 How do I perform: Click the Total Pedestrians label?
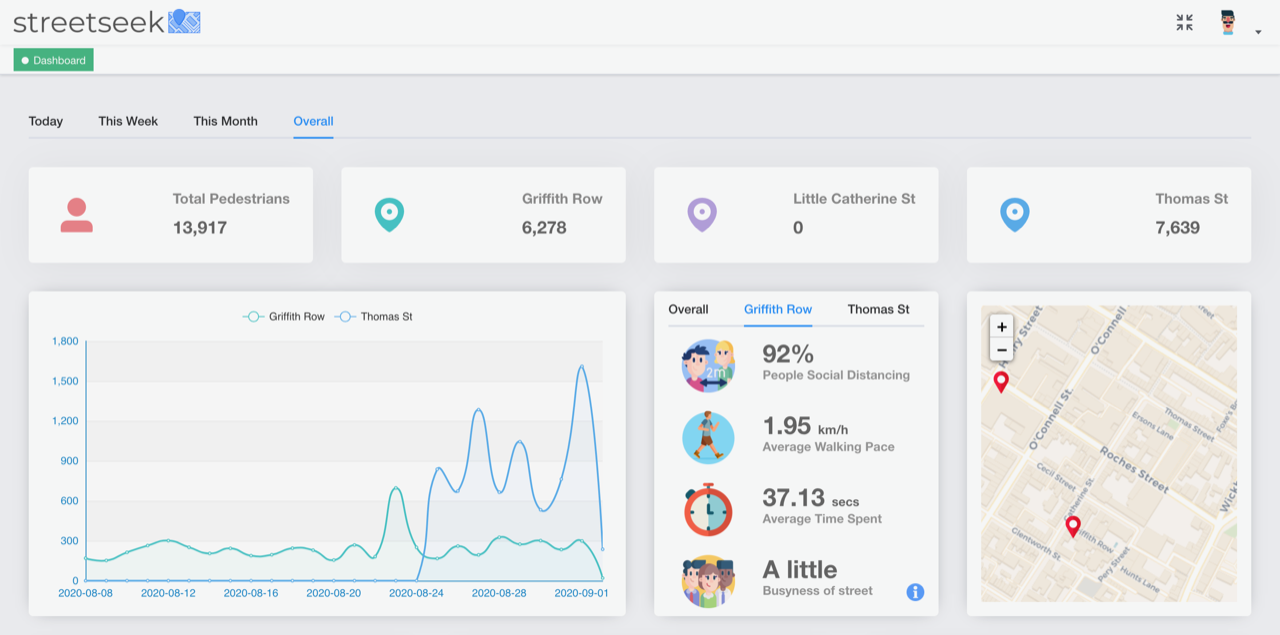[x=231, y=199]
